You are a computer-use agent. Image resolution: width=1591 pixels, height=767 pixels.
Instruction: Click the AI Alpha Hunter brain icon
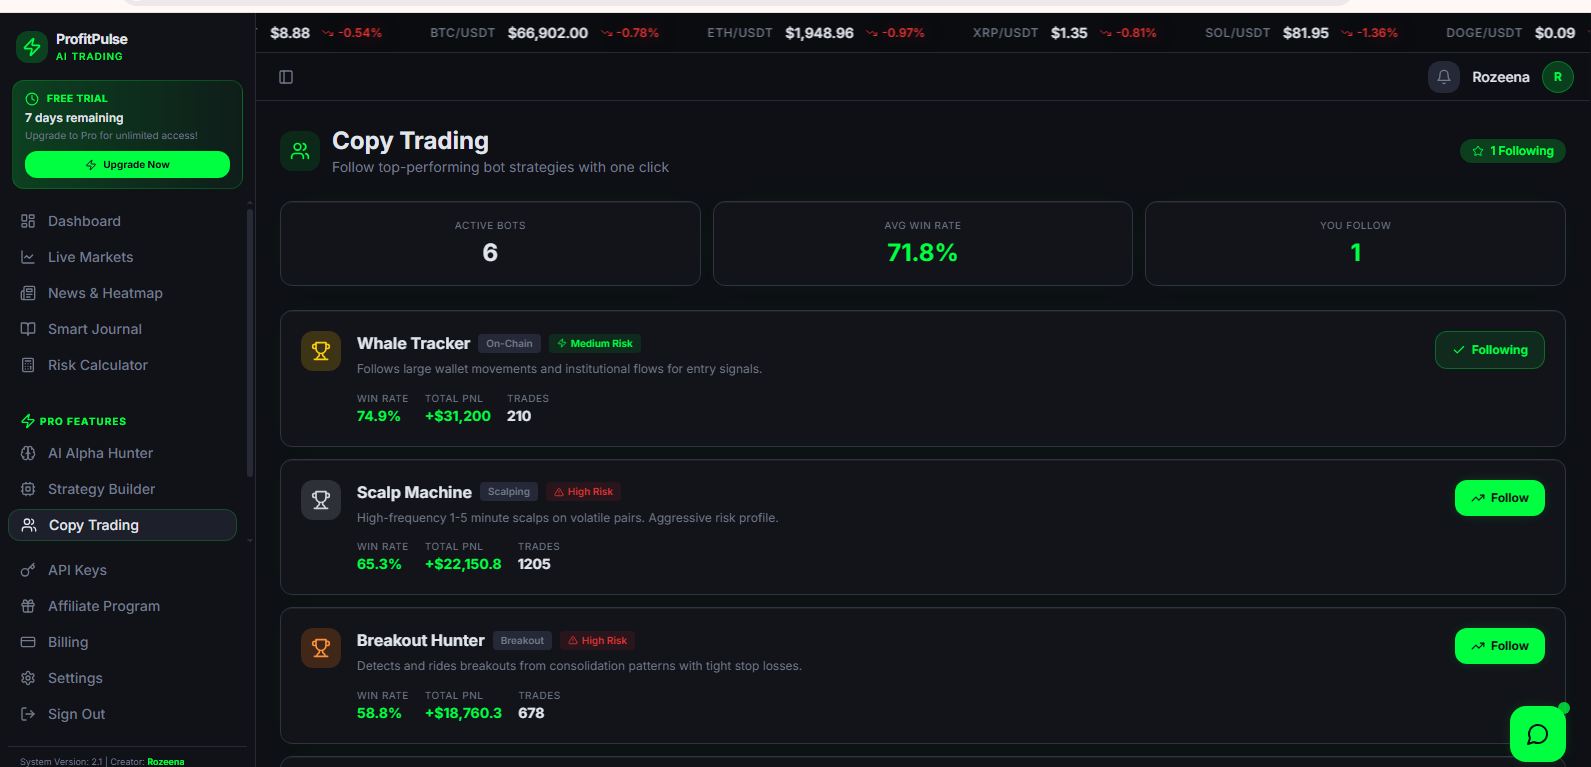pyautogui.click(x=28, y=453)
